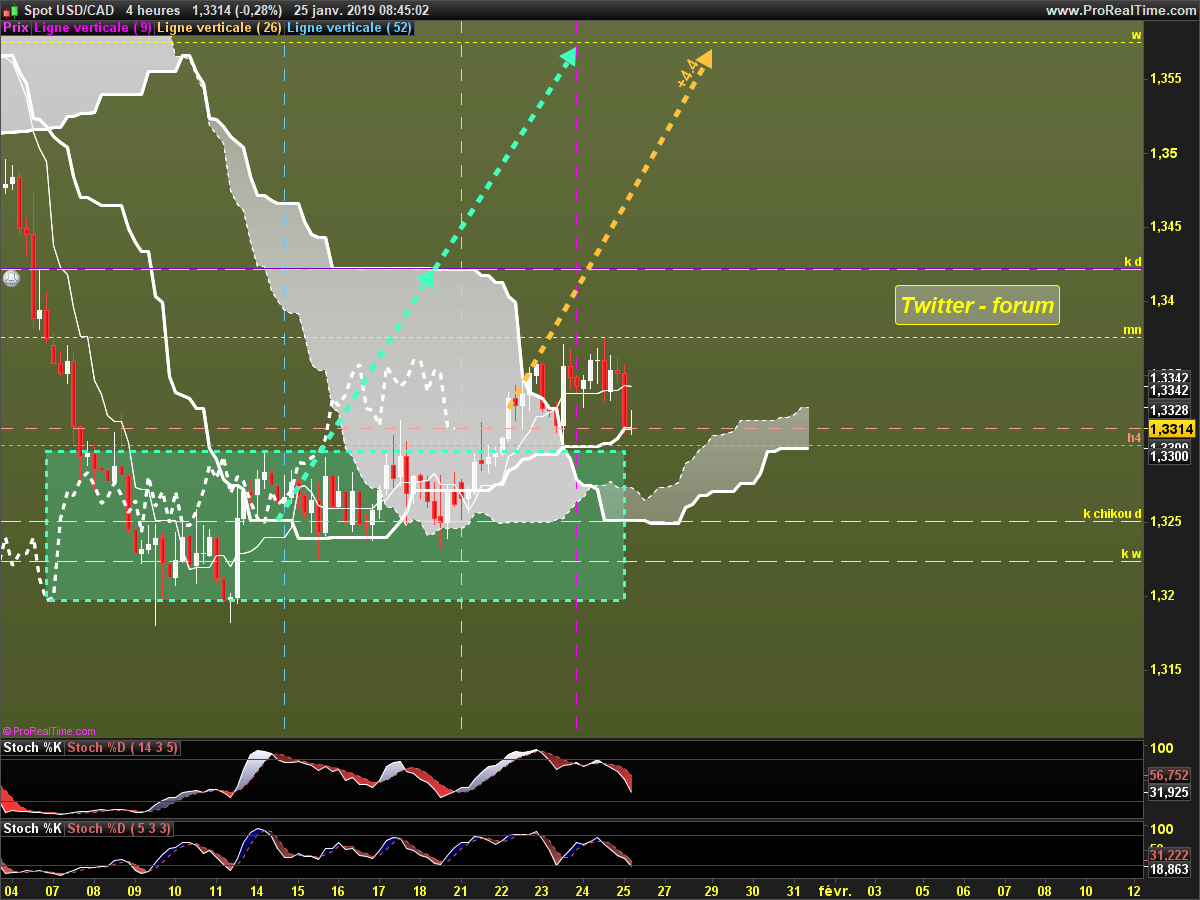Select the Ligne verticale (26) label
1200x900 pixels.
[x=220, y=28]
